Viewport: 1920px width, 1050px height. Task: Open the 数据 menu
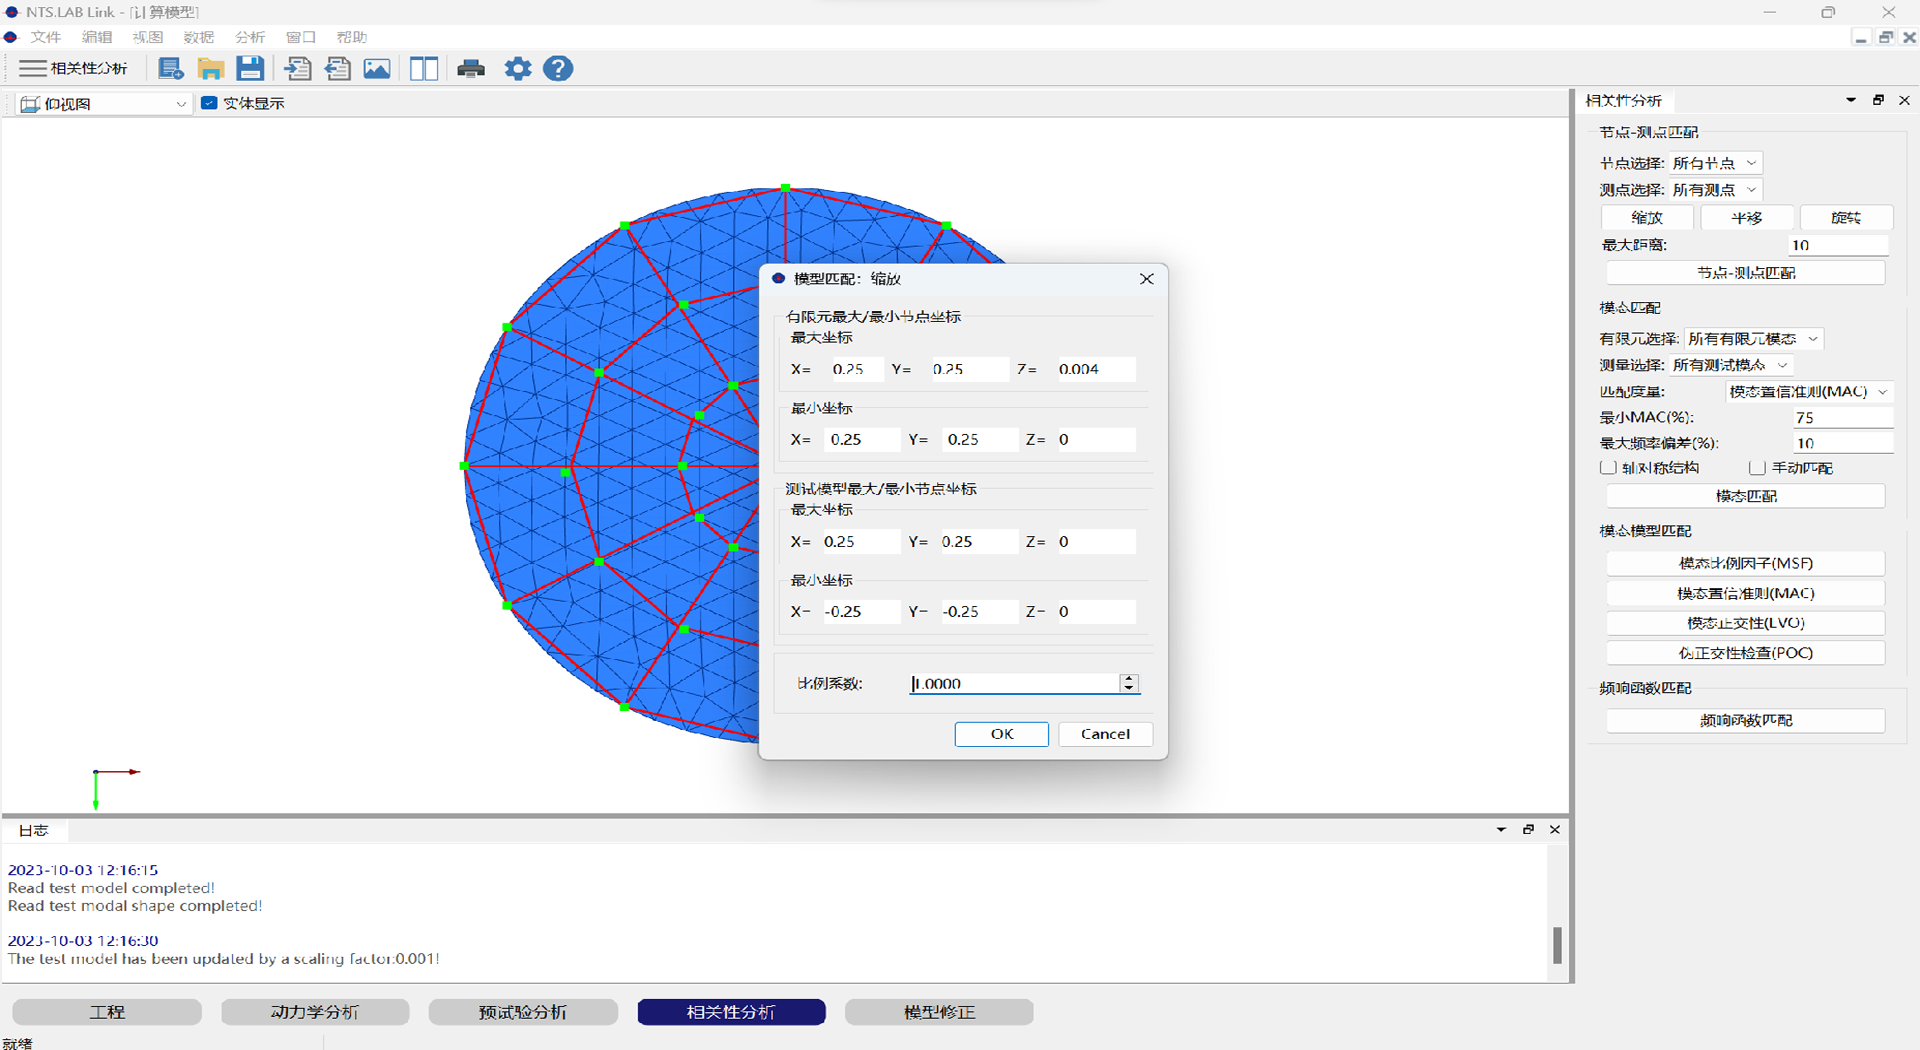pyautogui.click(x=199, y=37)
